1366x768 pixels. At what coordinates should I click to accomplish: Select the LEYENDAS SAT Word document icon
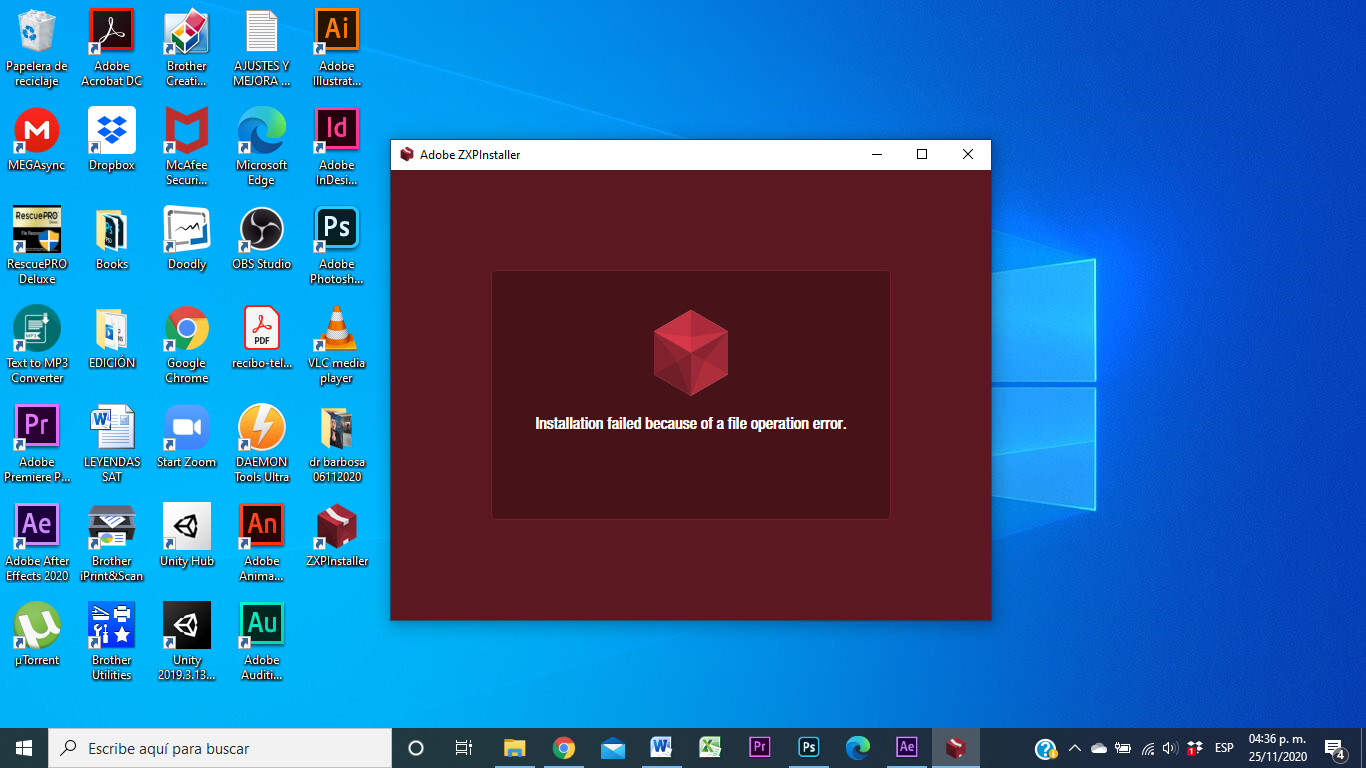coord(112,443)
